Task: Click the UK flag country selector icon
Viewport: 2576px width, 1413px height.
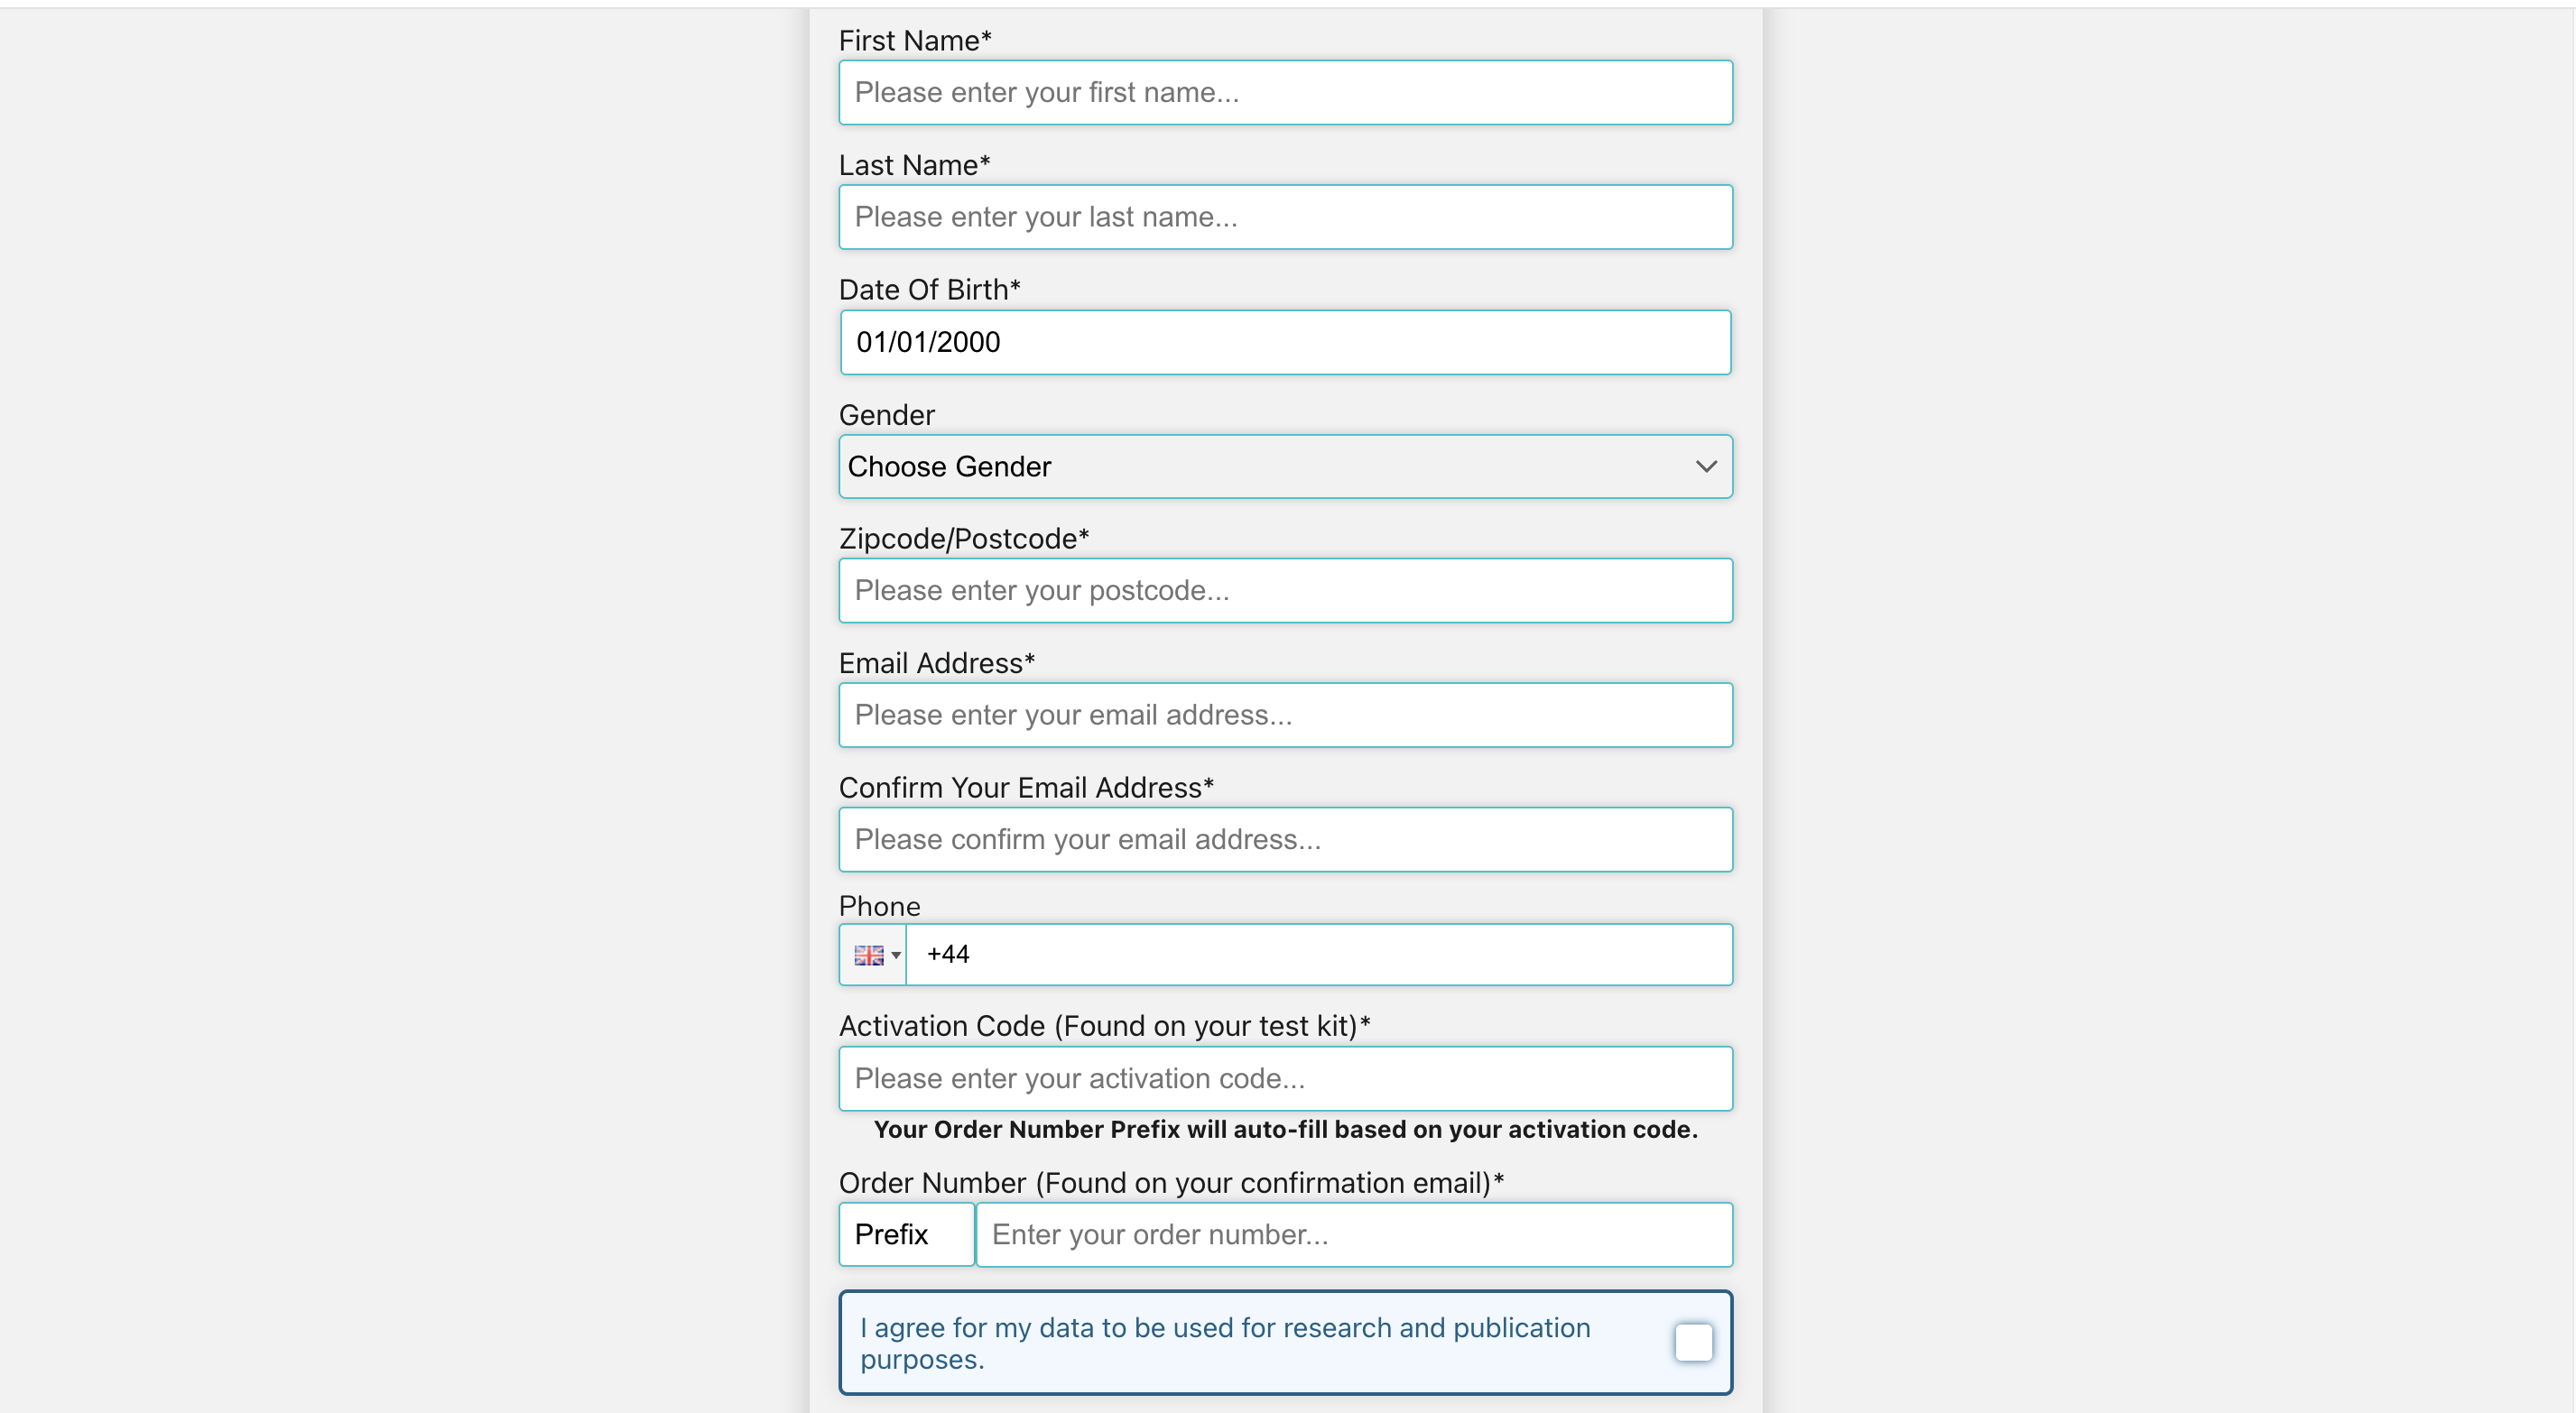Action: [866, 954]
